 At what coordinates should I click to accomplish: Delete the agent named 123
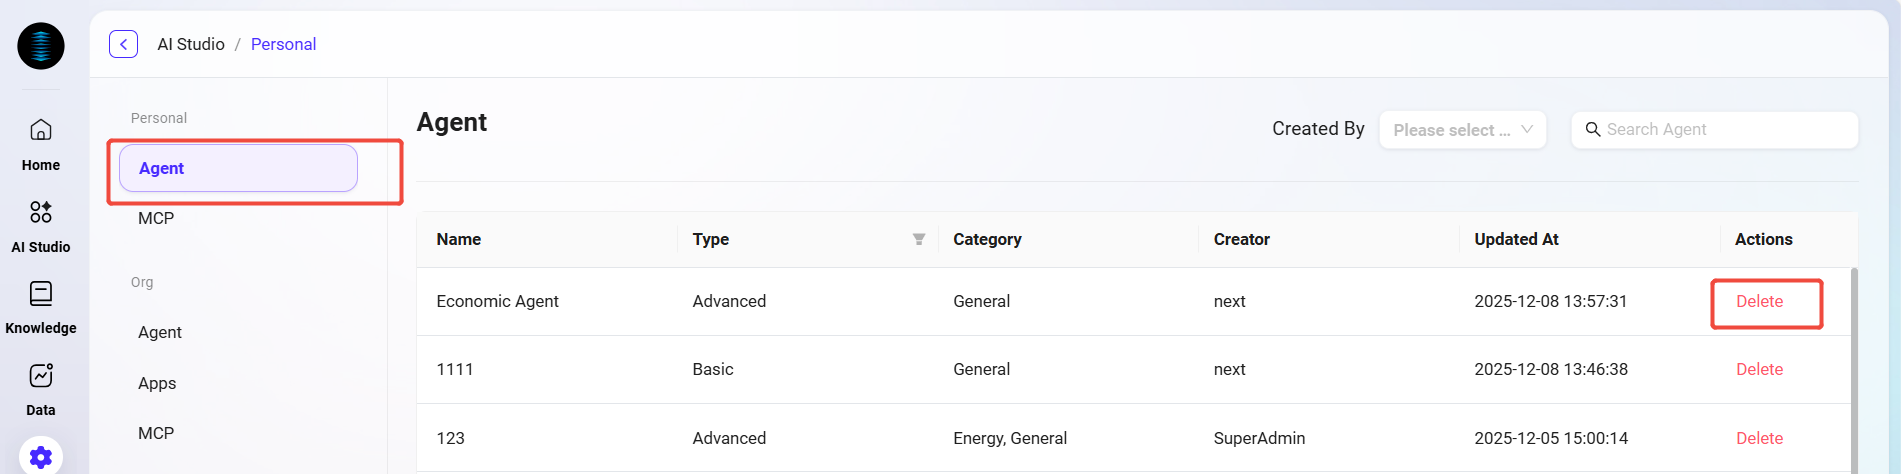[1759, 438]
